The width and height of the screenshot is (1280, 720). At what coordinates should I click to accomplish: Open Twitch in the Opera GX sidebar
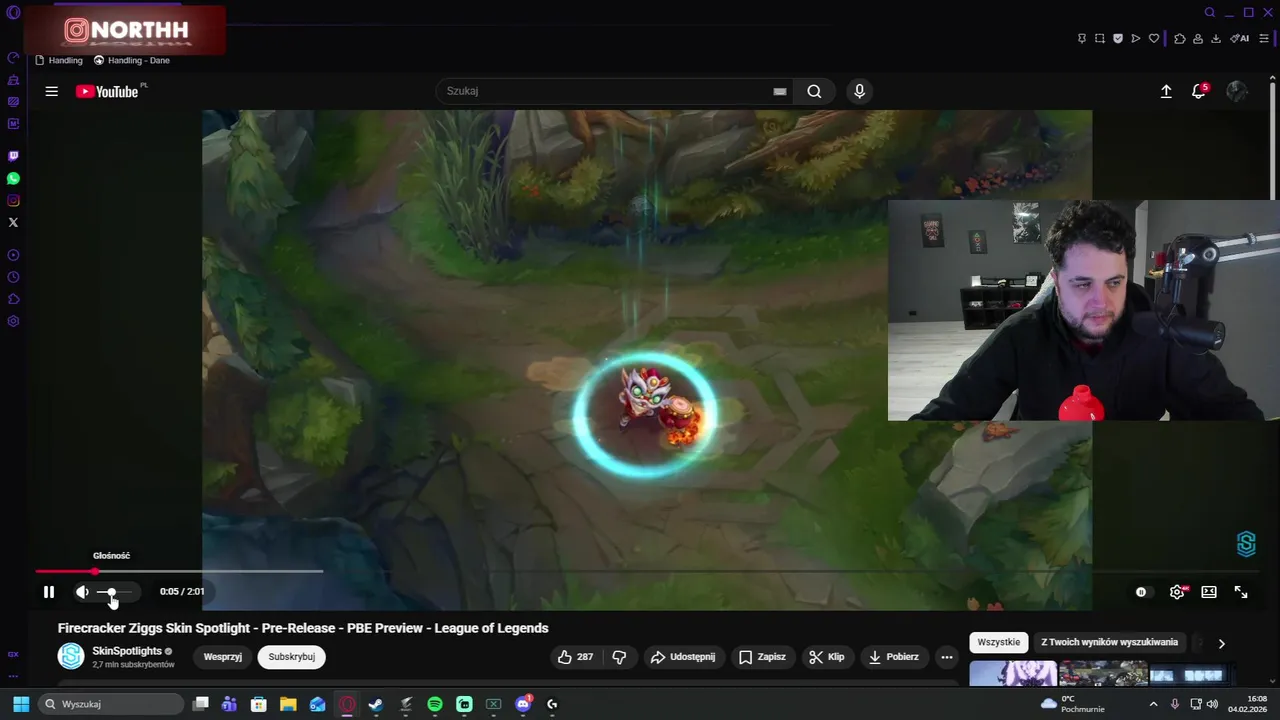click(13, 156)
